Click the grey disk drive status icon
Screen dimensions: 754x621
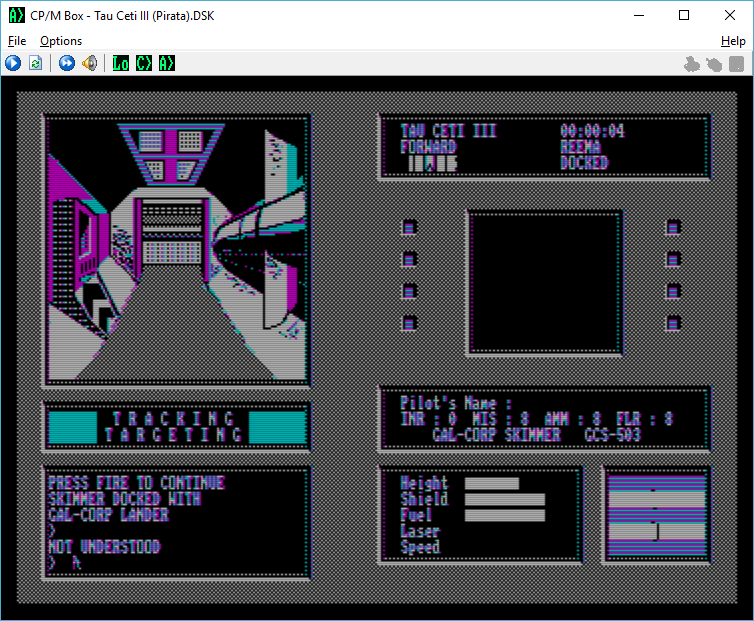[x=737, y=64]
